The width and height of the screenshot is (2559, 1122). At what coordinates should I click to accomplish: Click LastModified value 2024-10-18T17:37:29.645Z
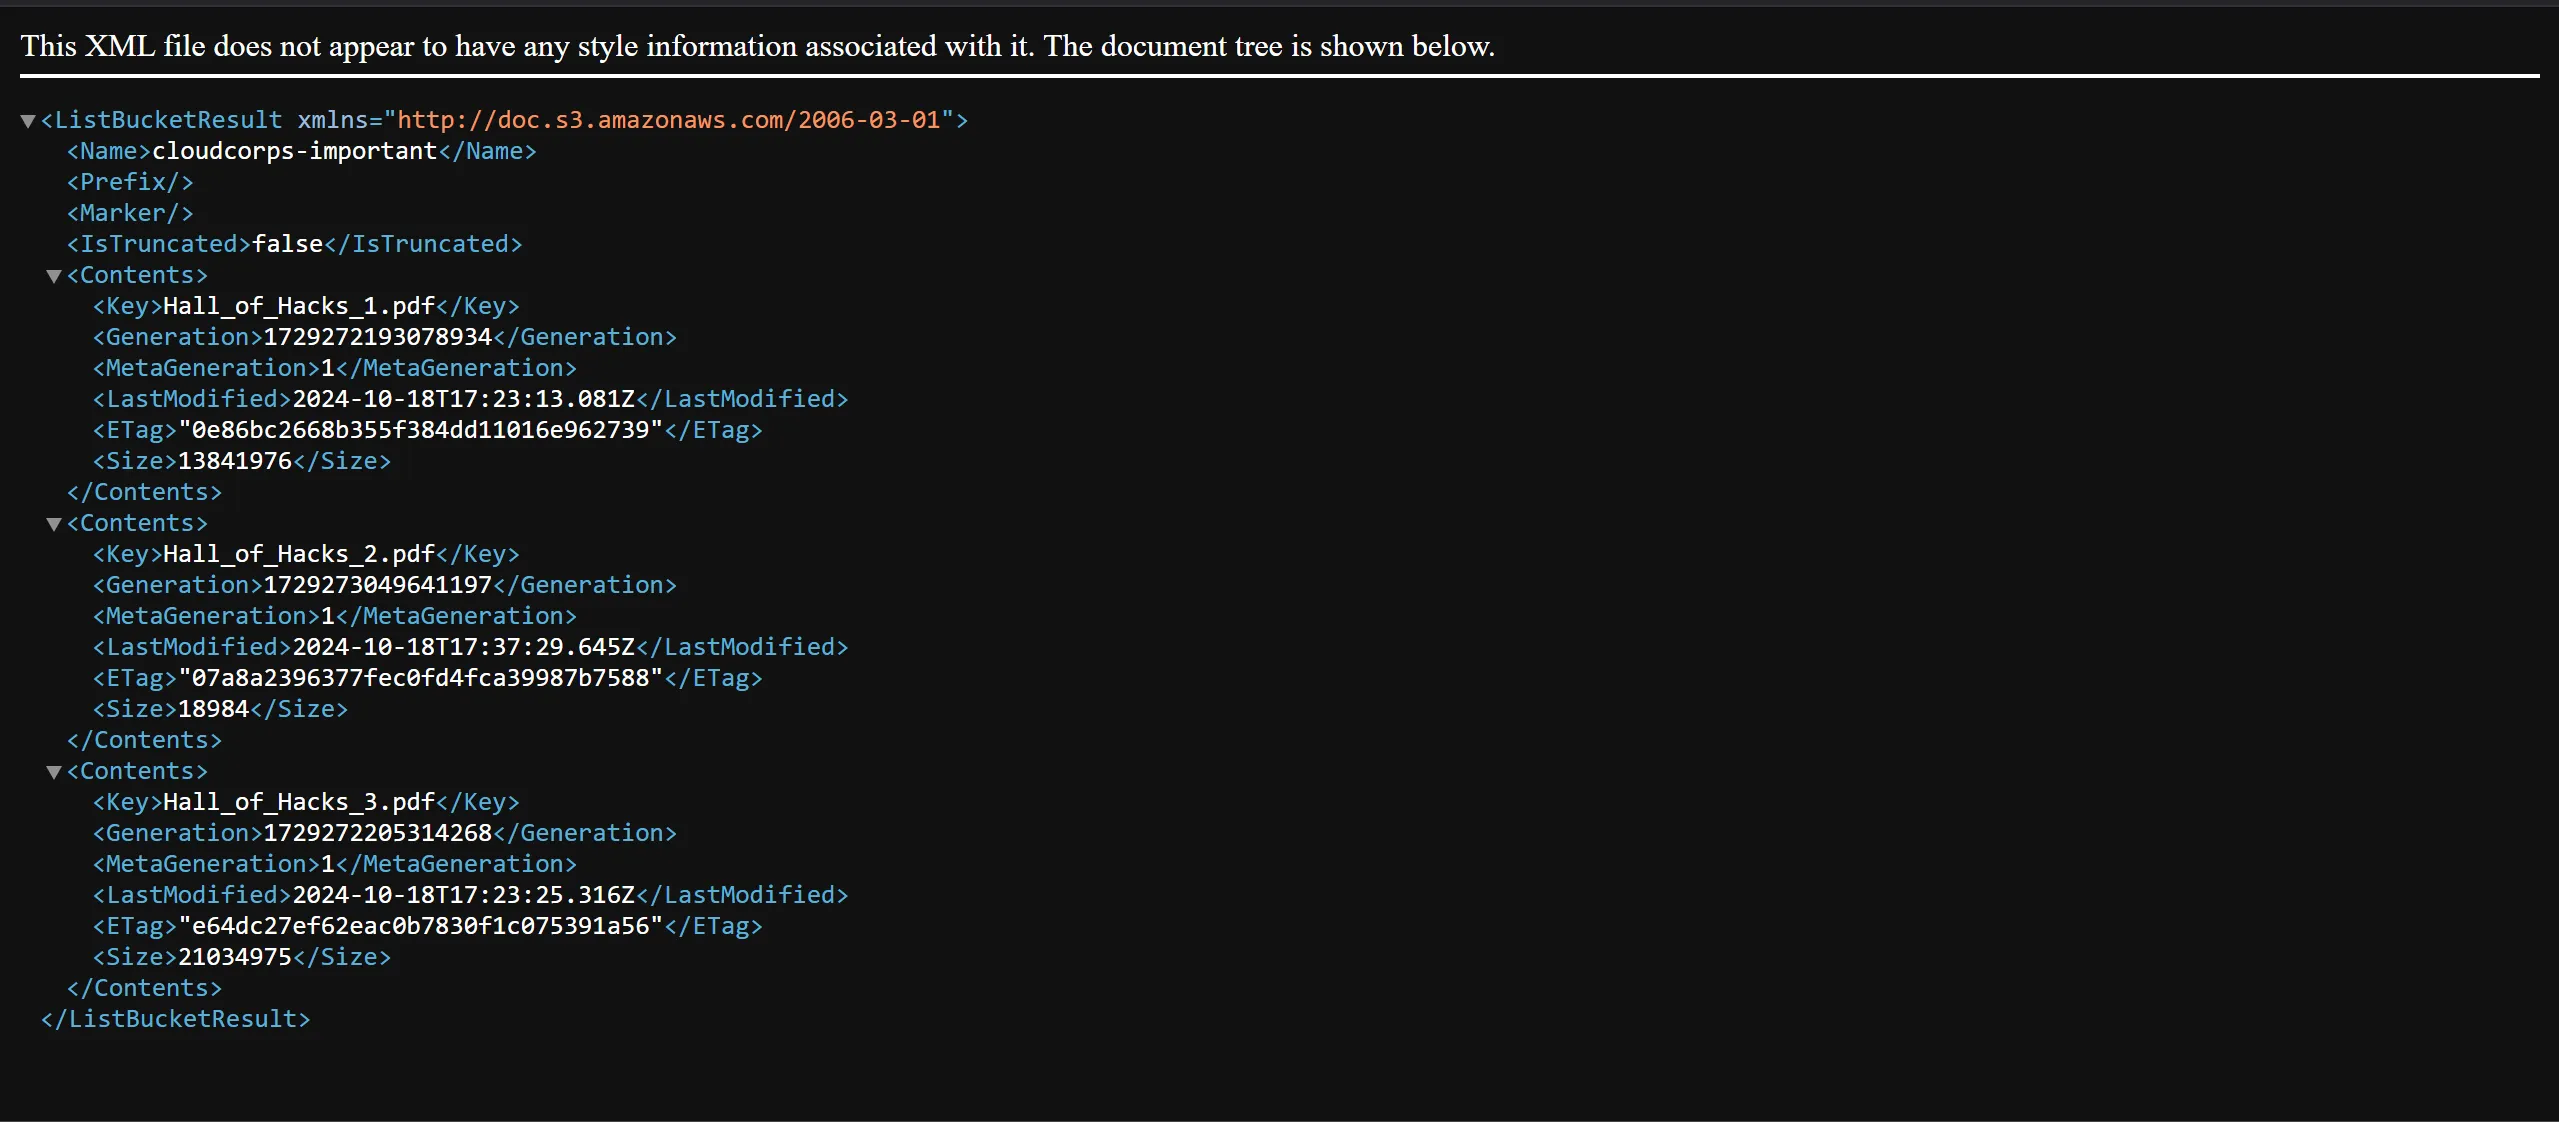[x=463, y=647]
